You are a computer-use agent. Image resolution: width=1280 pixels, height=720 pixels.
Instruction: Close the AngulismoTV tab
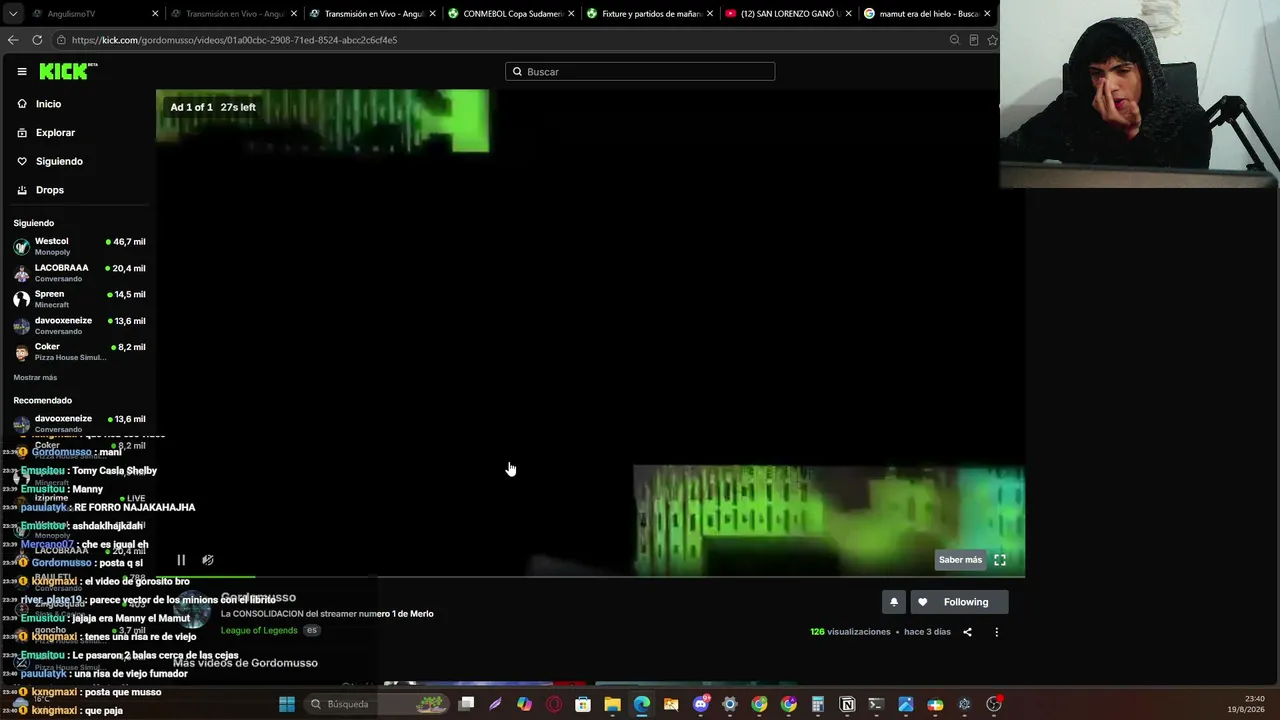(155, 14)
